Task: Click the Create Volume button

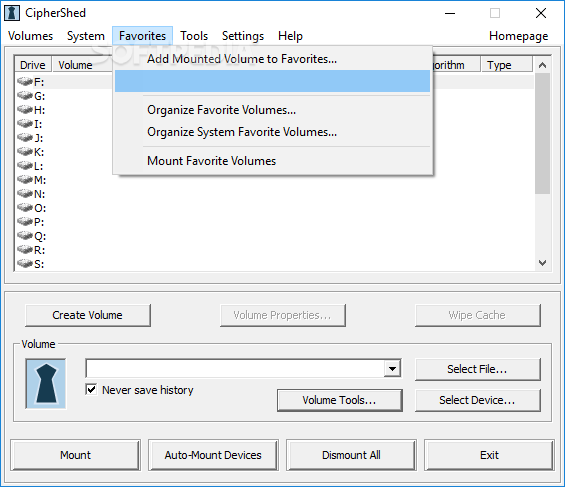Action: pos(88,315)
